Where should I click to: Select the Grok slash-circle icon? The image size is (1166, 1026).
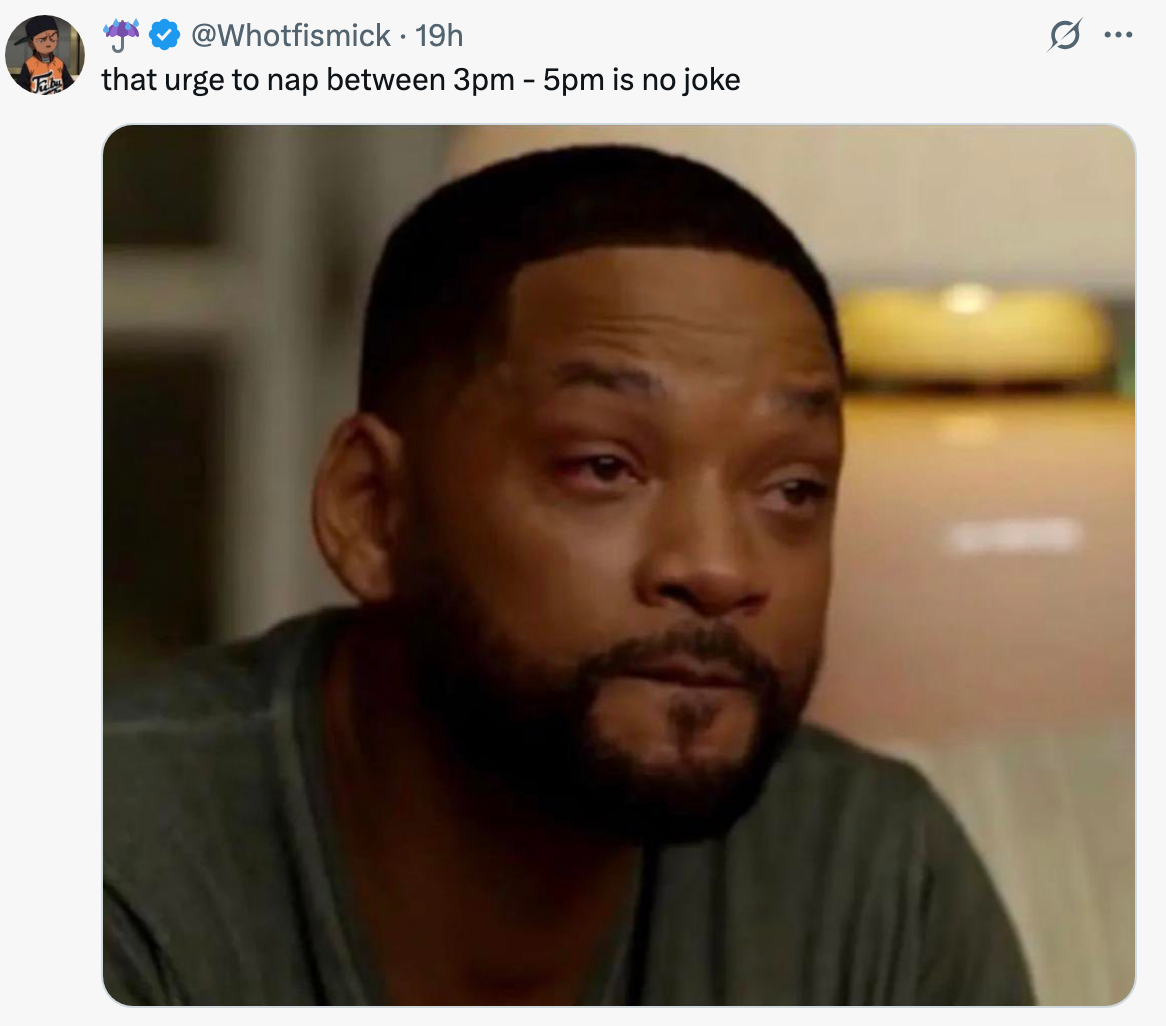coord(1066,34)
